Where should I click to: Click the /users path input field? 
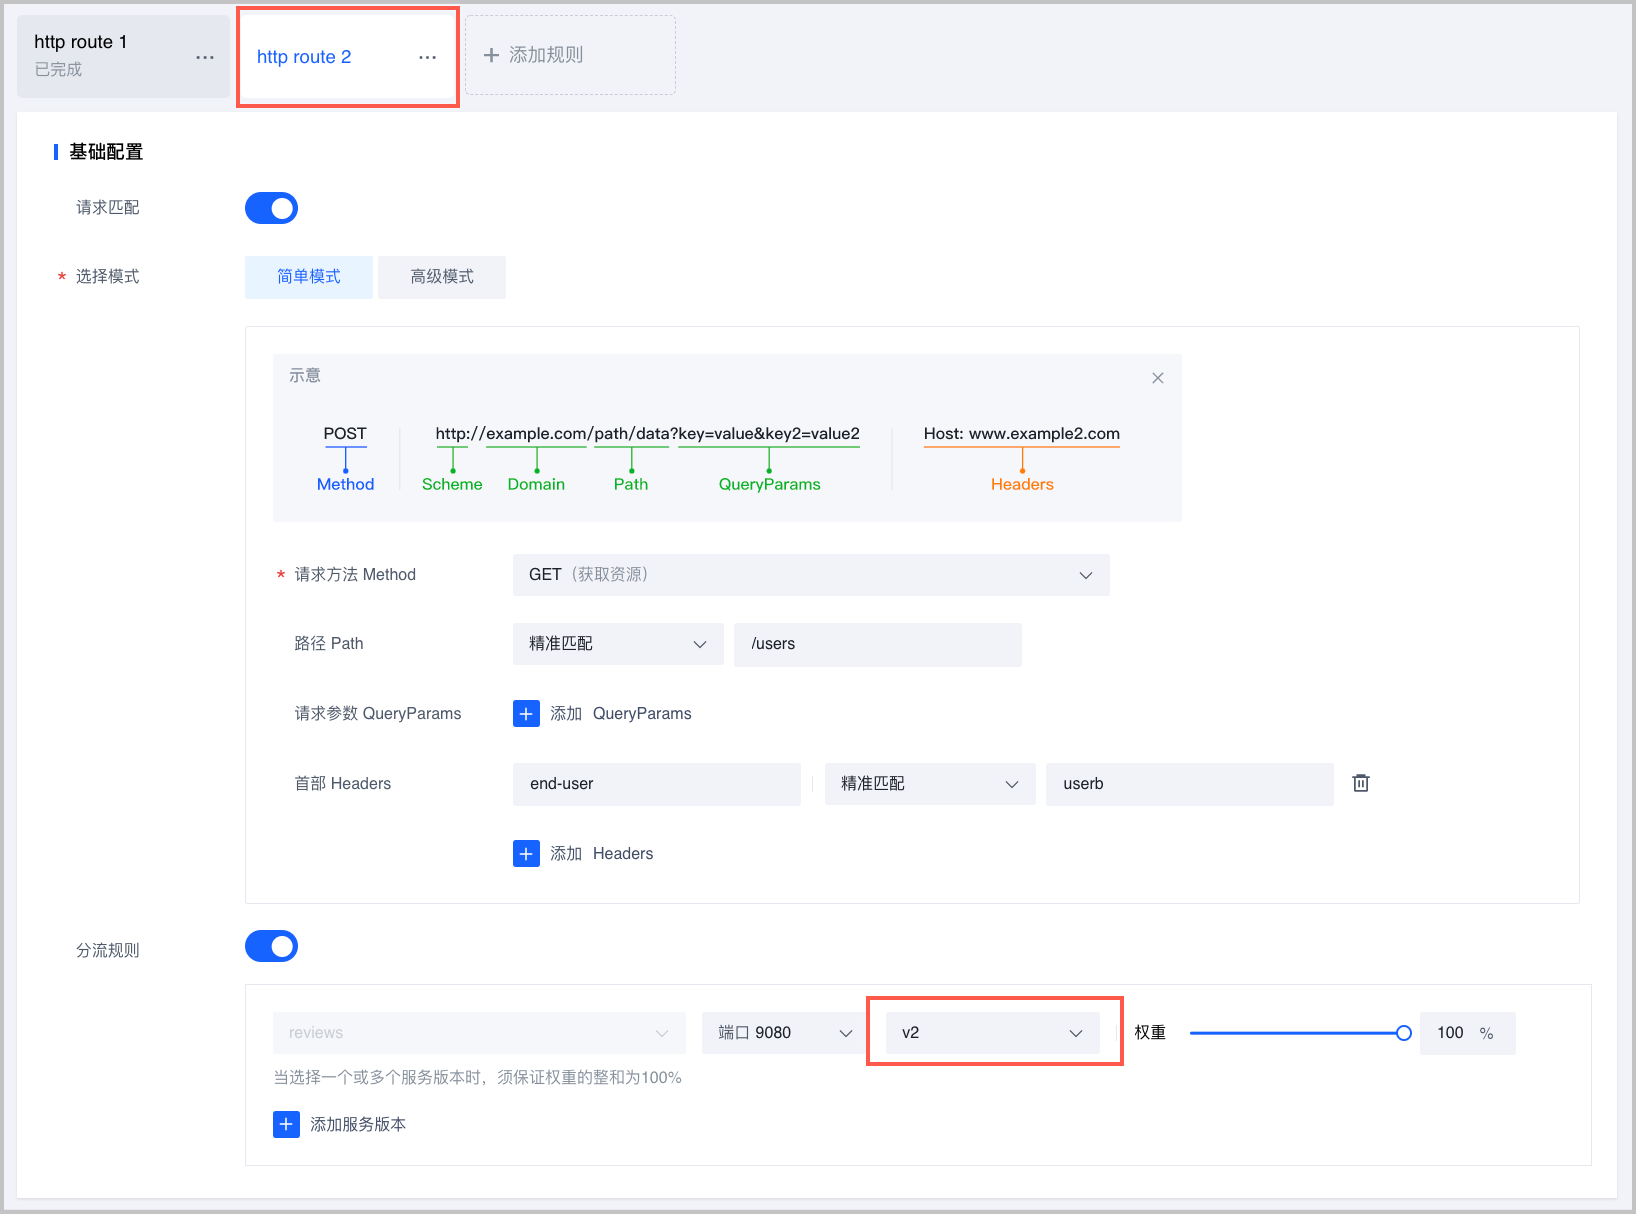877,644
